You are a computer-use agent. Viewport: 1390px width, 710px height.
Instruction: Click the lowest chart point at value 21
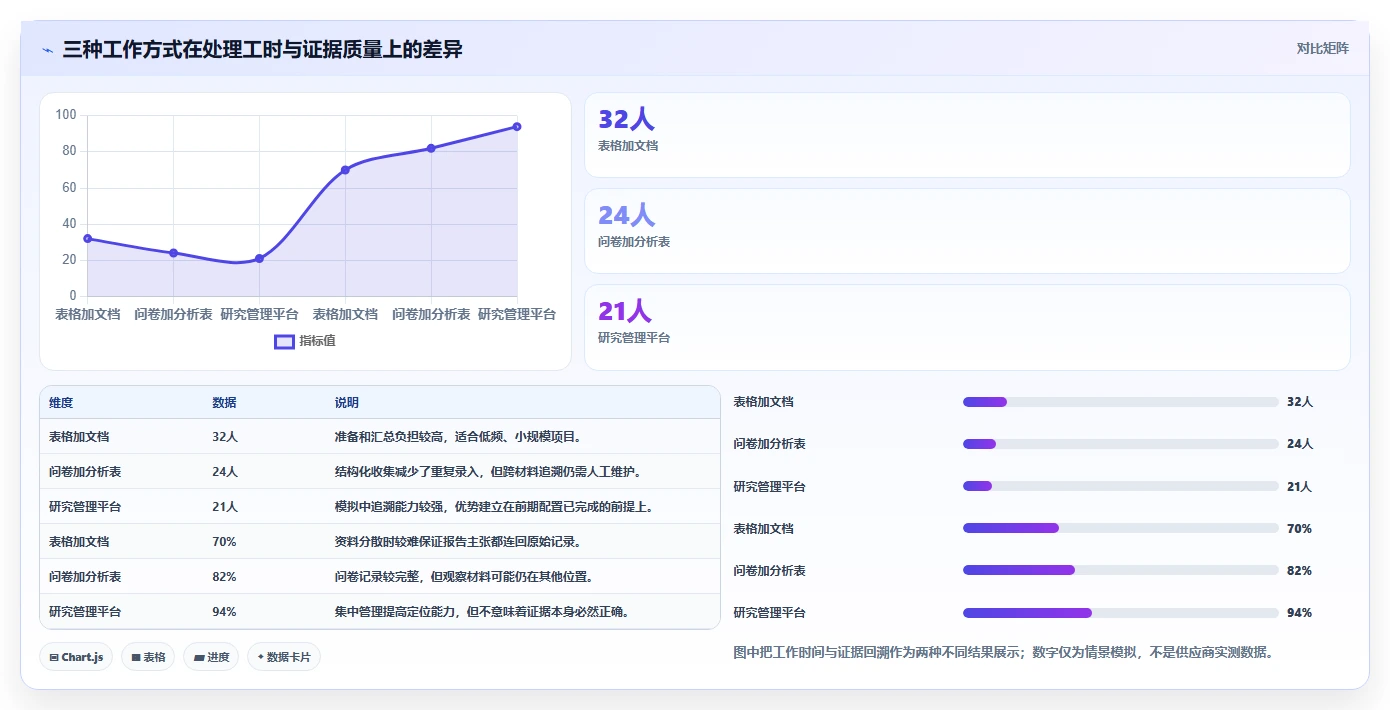pos(259,259)
